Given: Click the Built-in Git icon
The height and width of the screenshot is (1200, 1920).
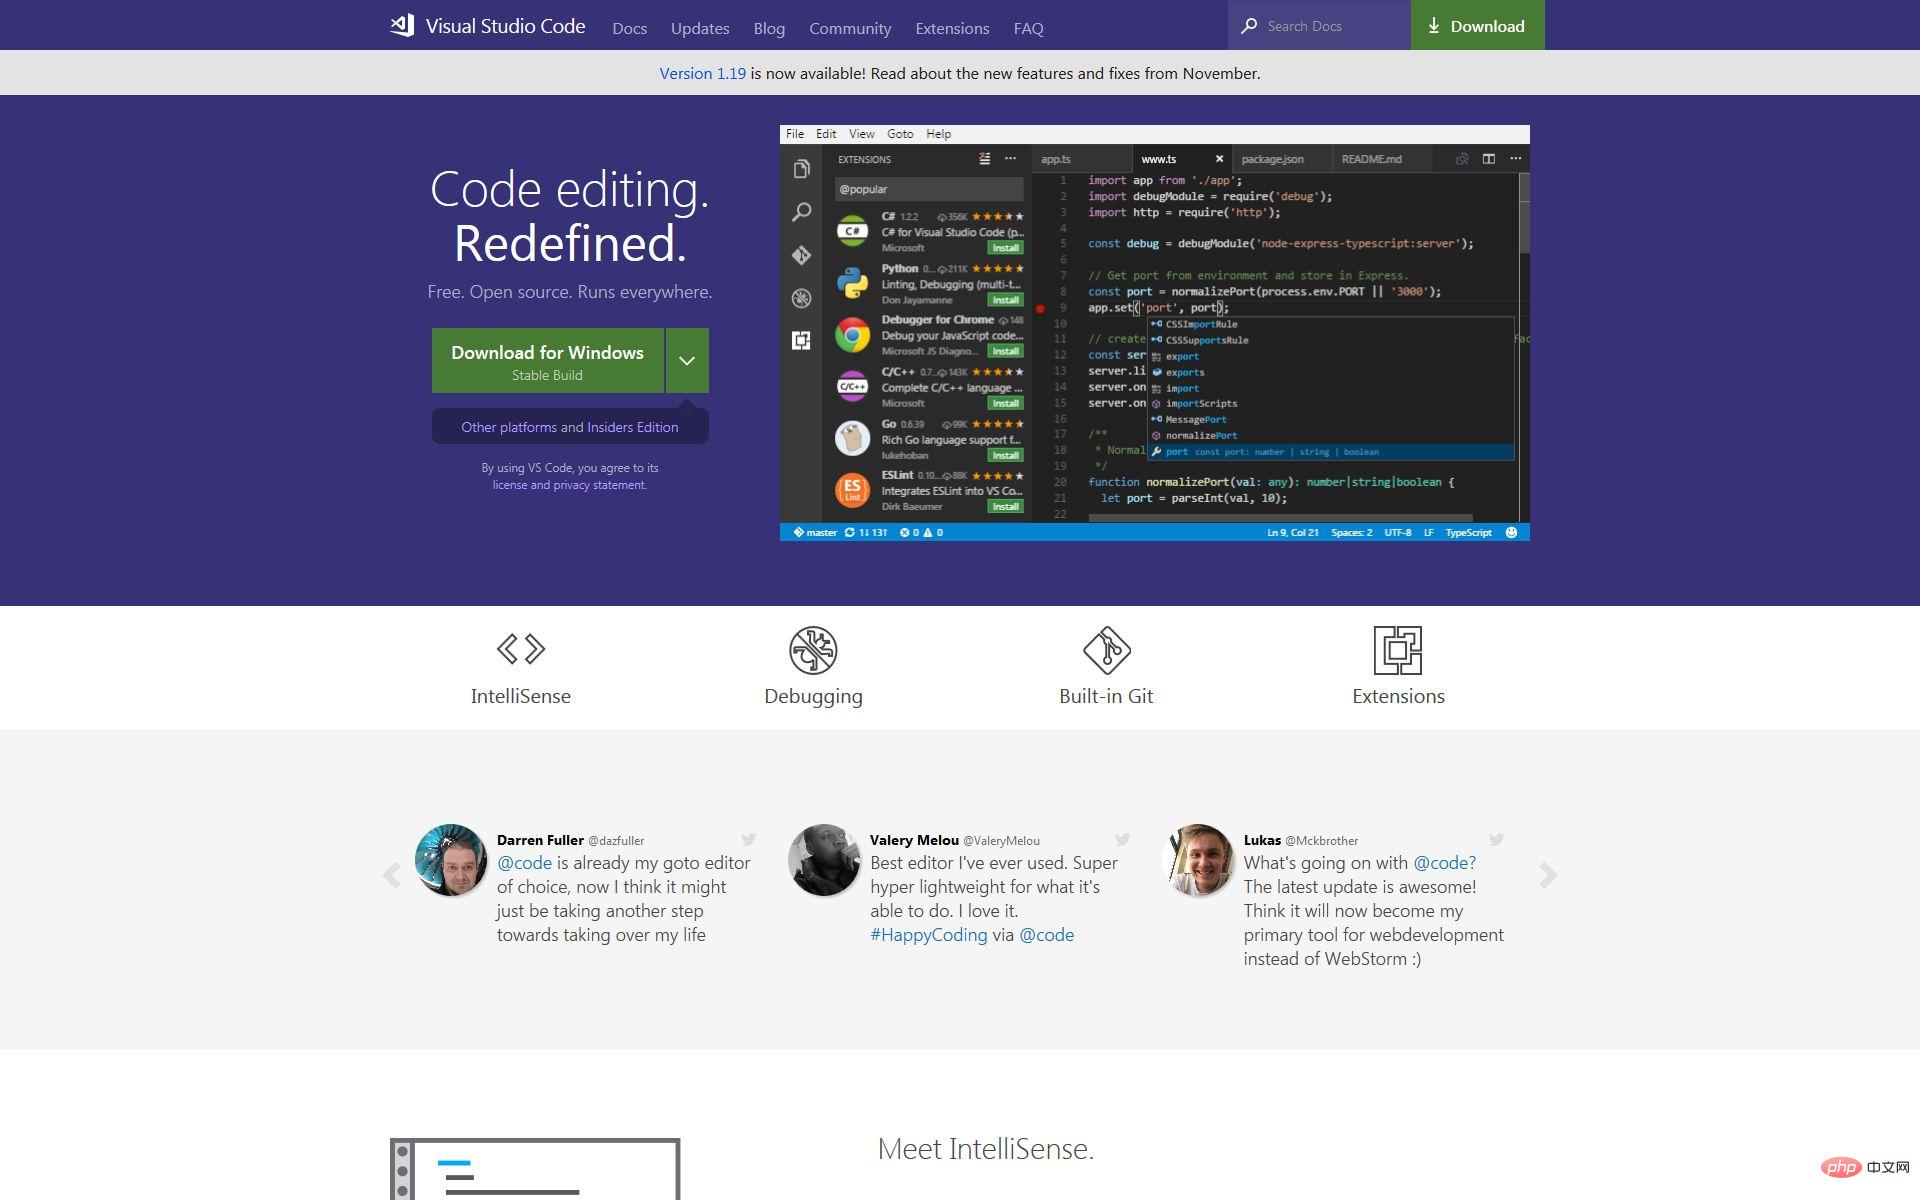Looking at the screenshot, I should point(1106,650).
